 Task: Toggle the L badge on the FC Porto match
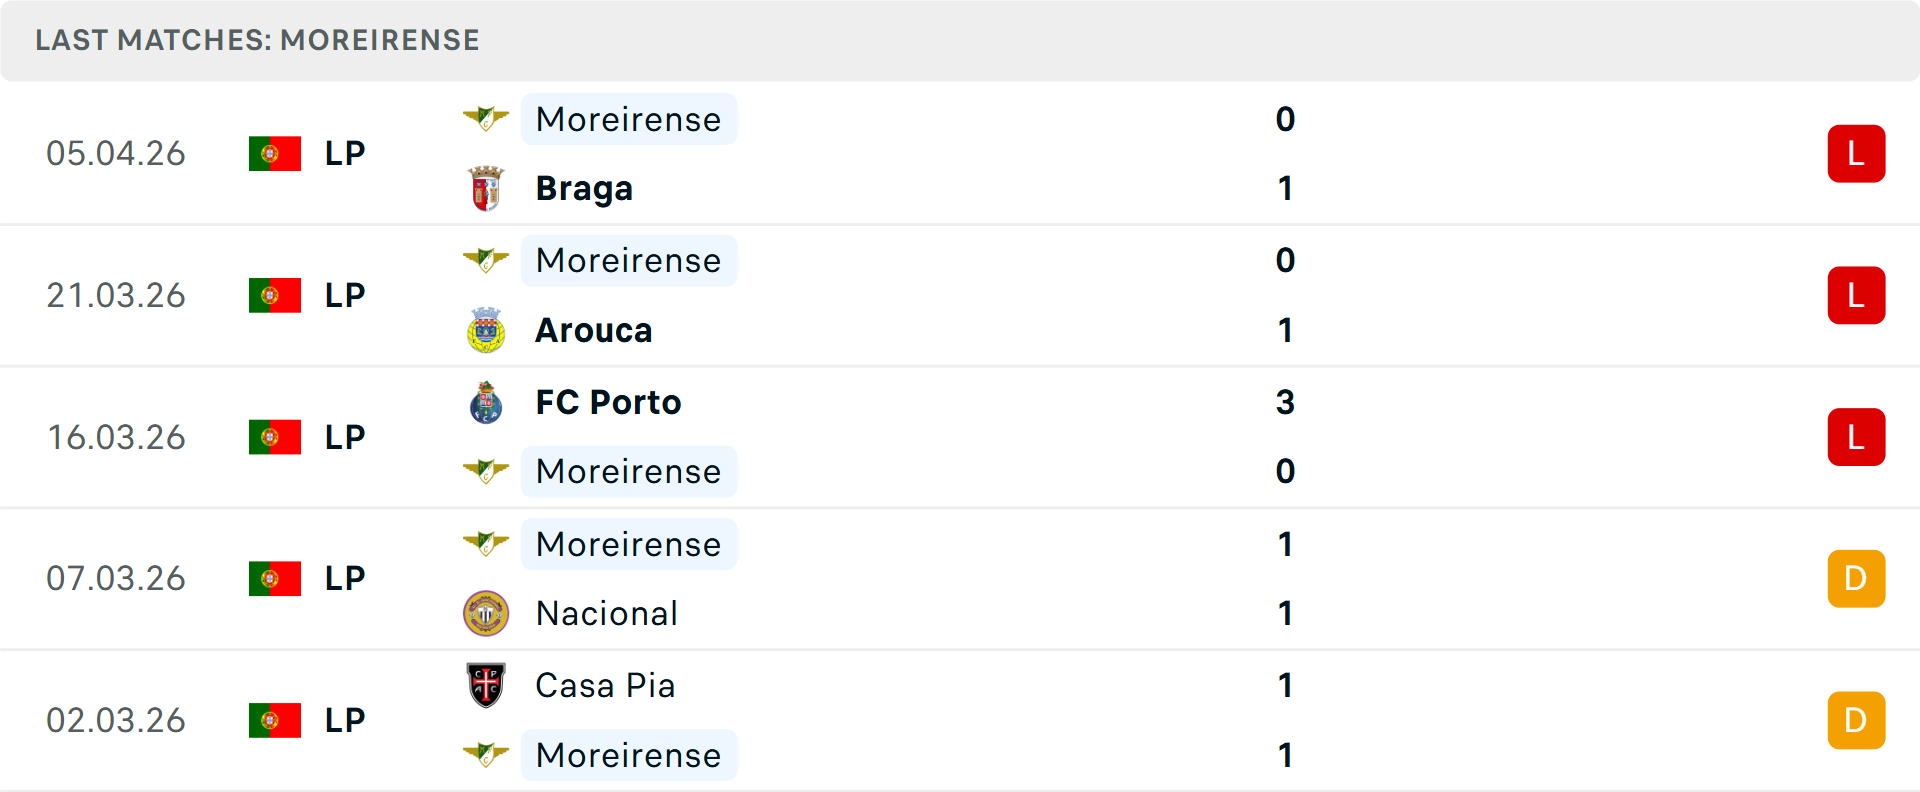pyautogui.click(x=1856, y=437)
